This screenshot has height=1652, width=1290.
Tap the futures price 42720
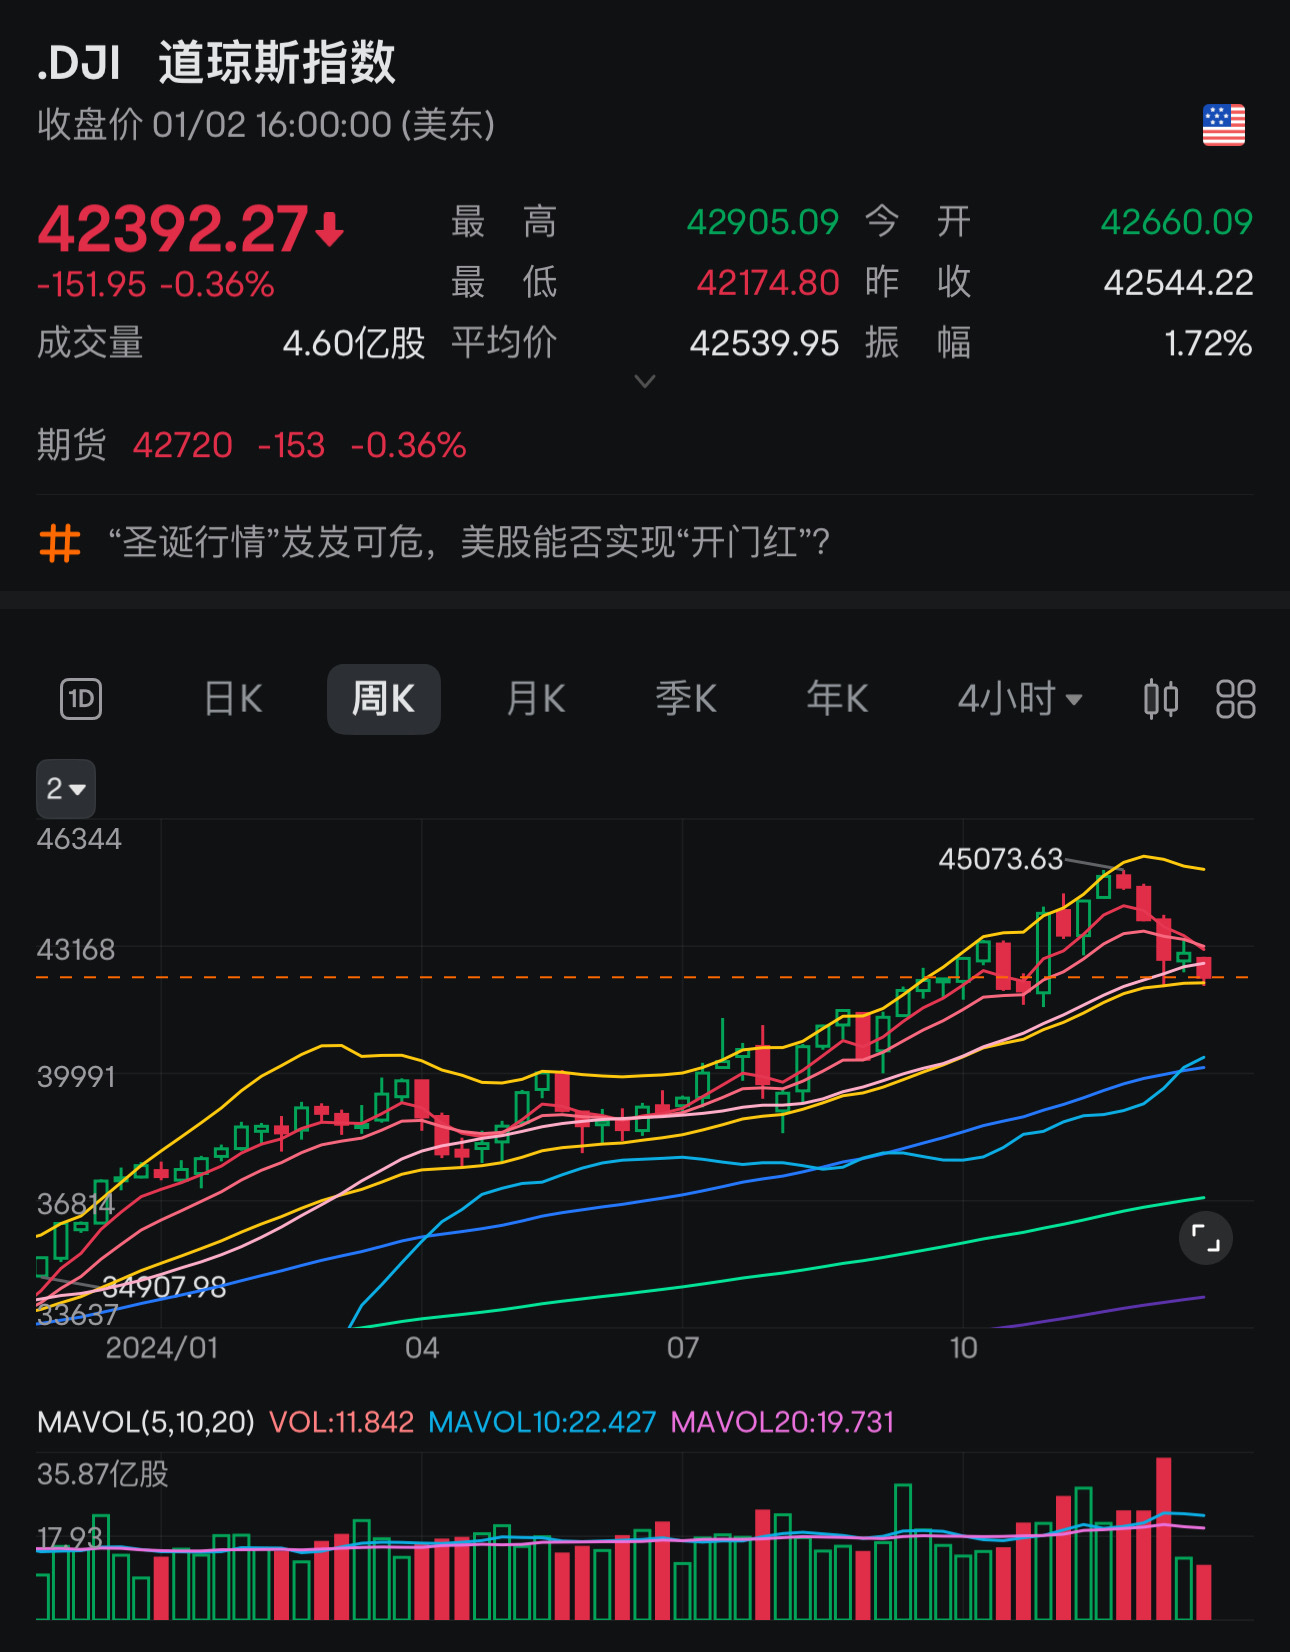(183, 445)
